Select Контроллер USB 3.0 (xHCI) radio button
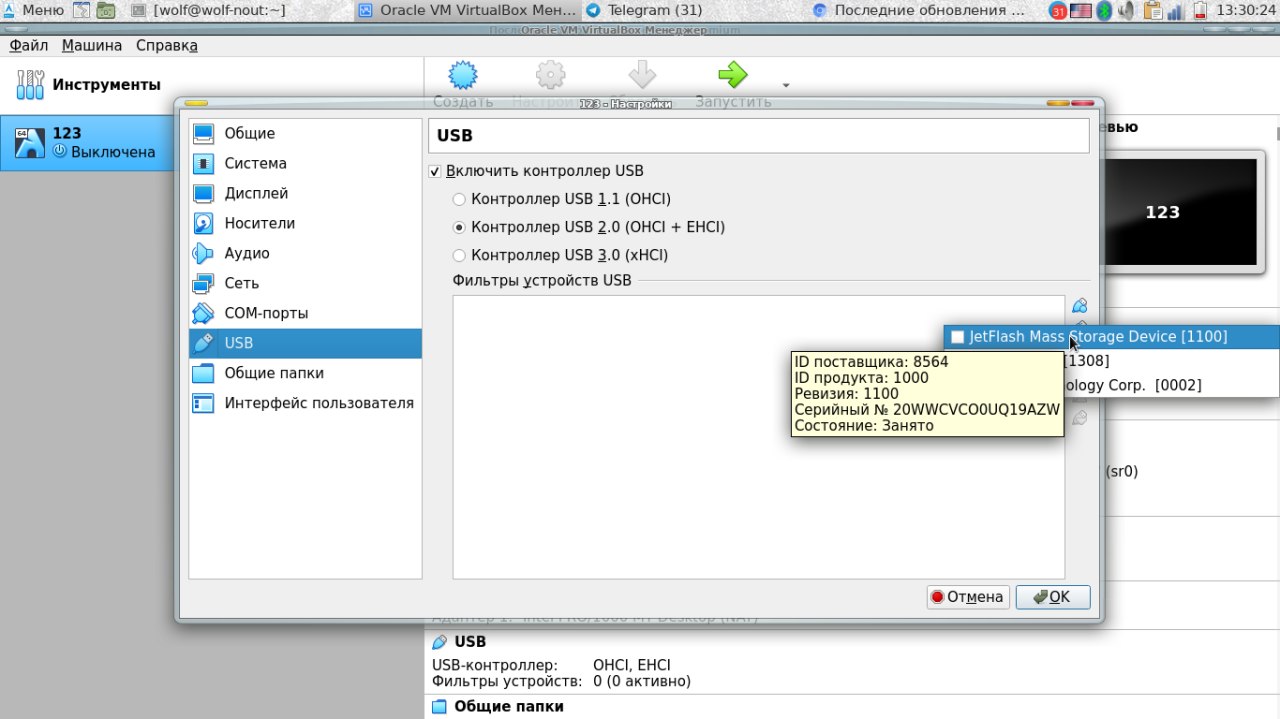Image resolution: width=1280 pixels, height=719 pixels. coord(459,255)
